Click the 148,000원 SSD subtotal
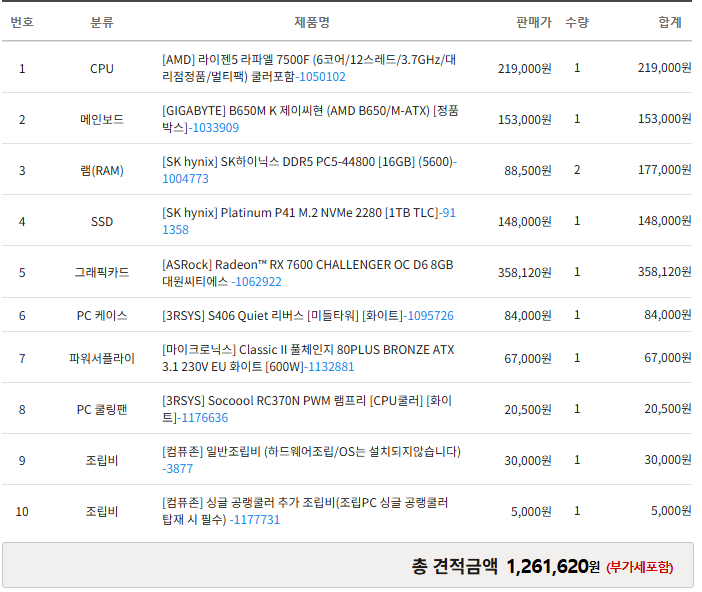The image size is (702, 592). tap(664, 221)
